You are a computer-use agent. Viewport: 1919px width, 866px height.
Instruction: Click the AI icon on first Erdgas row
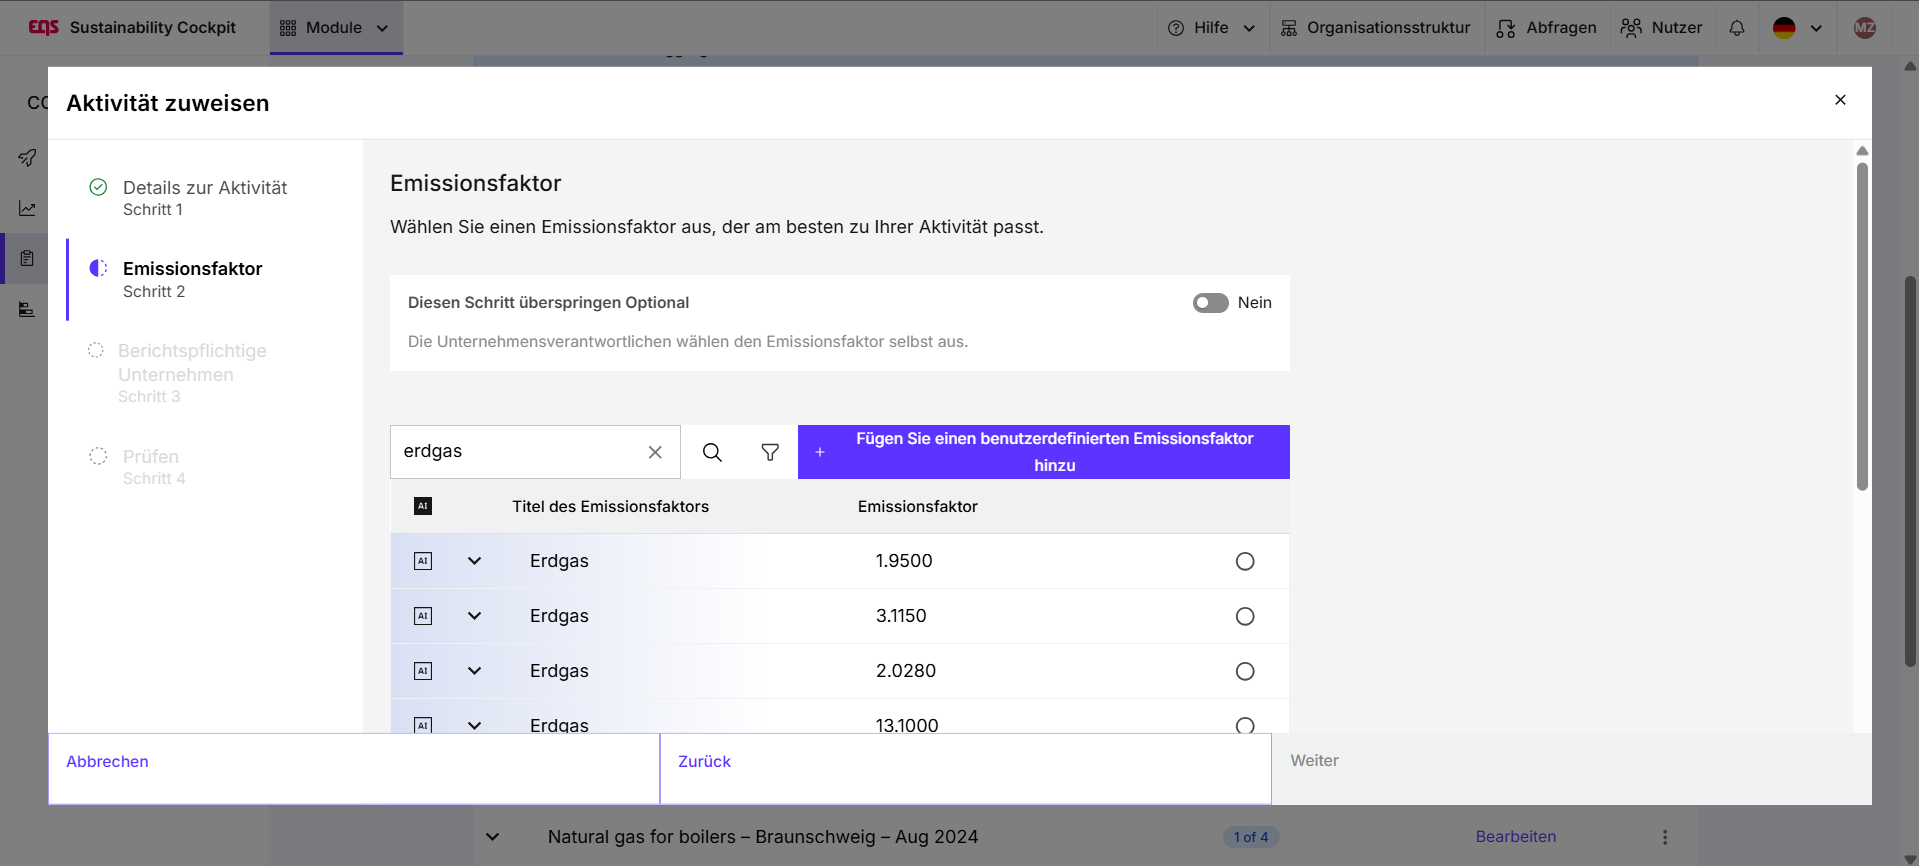coord(423,561)
